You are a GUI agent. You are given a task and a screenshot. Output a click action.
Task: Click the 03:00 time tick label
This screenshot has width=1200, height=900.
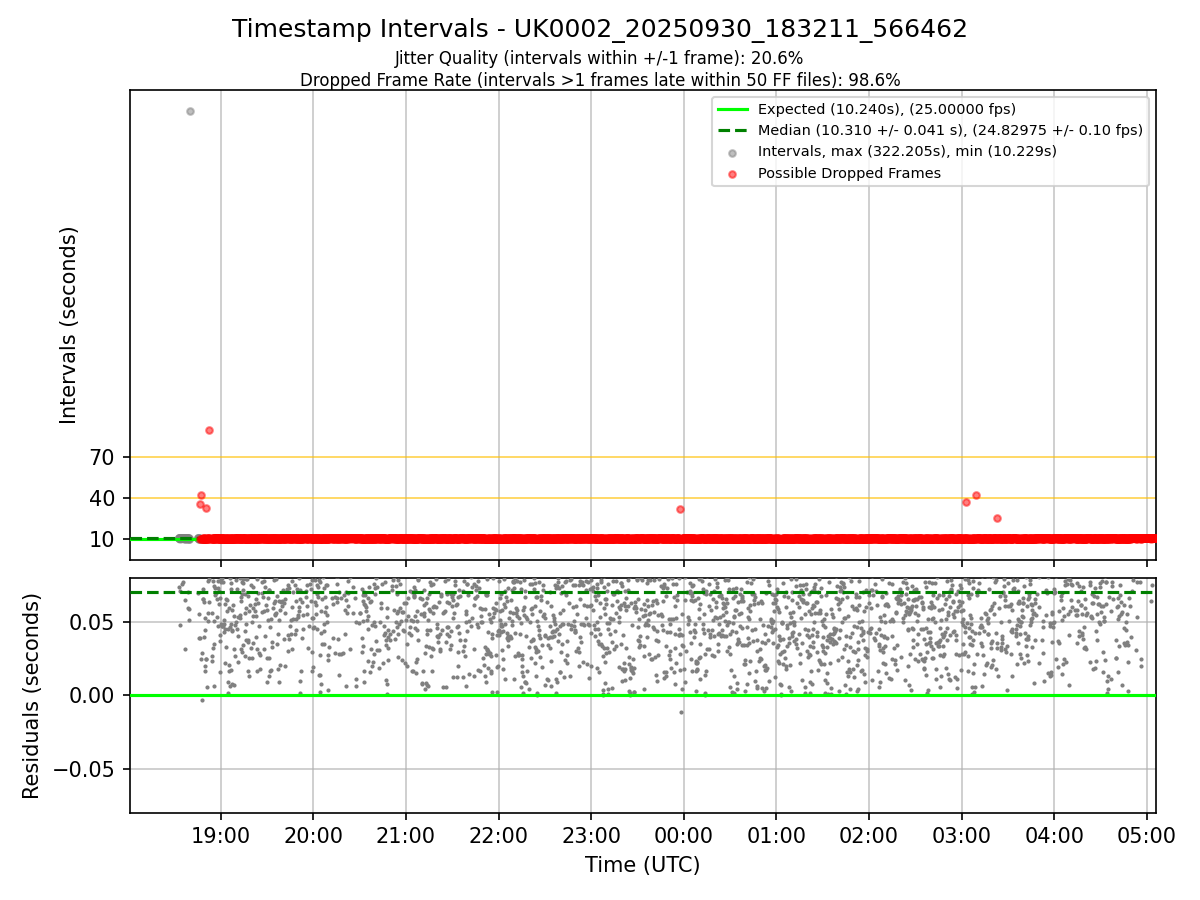(961, 834)
